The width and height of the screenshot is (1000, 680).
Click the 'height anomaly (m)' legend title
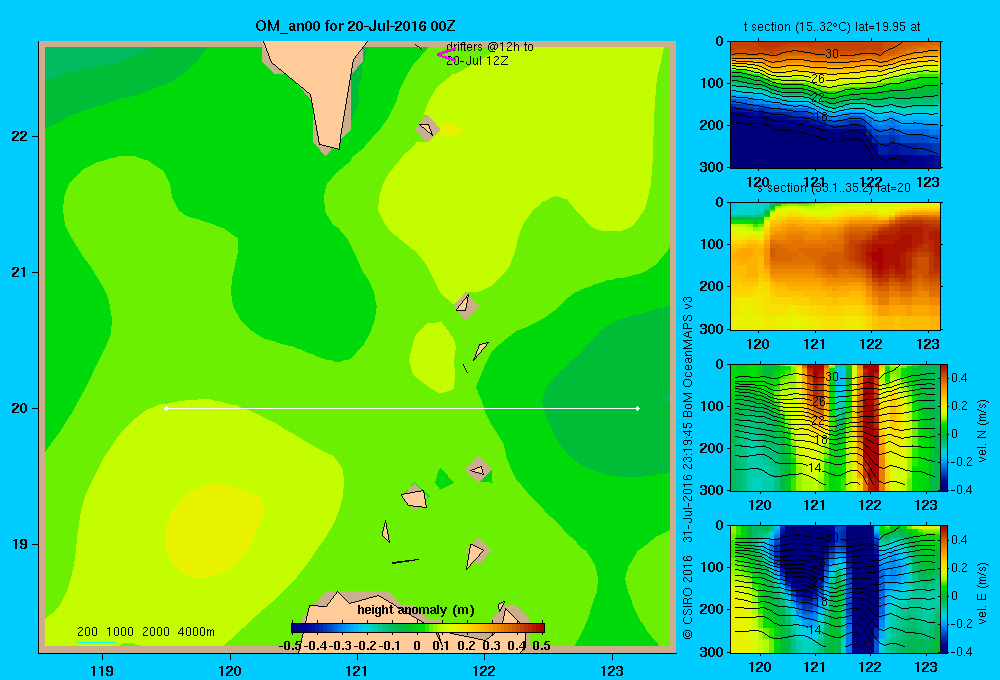pos(416,610)
